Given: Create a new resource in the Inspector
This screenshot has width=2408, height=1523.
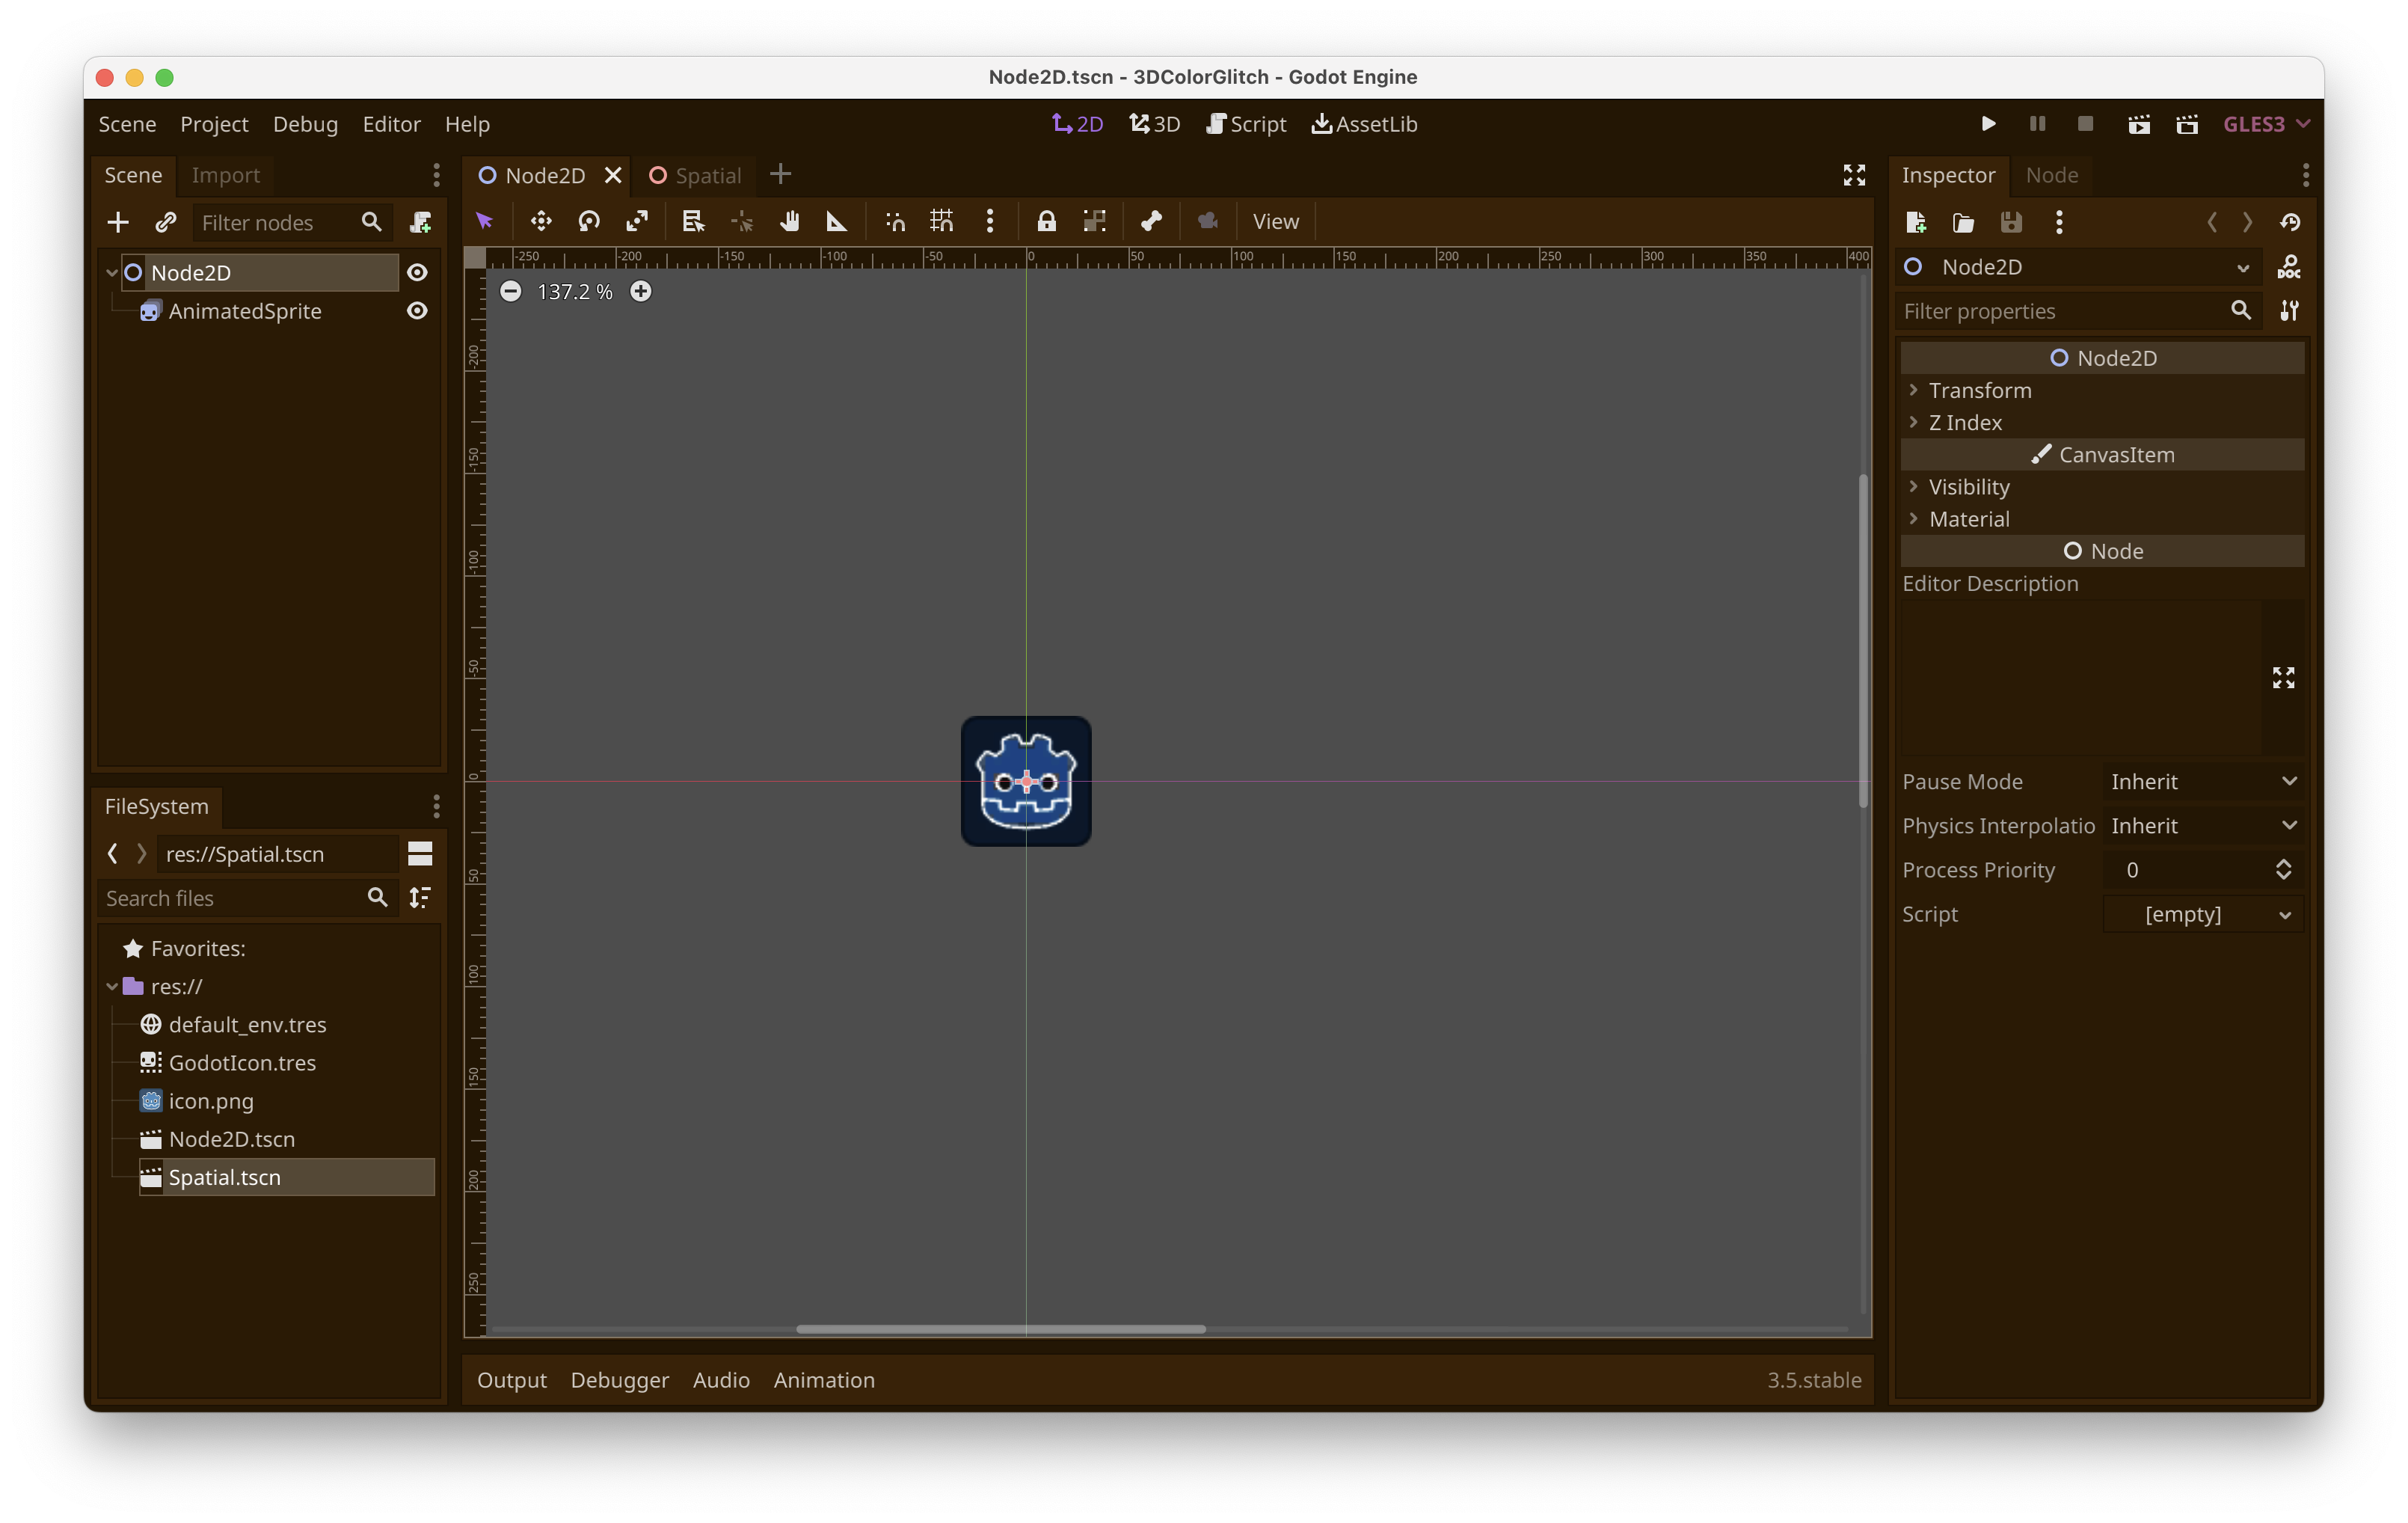Looking at the screenshot, I should tap(1916, 222).
